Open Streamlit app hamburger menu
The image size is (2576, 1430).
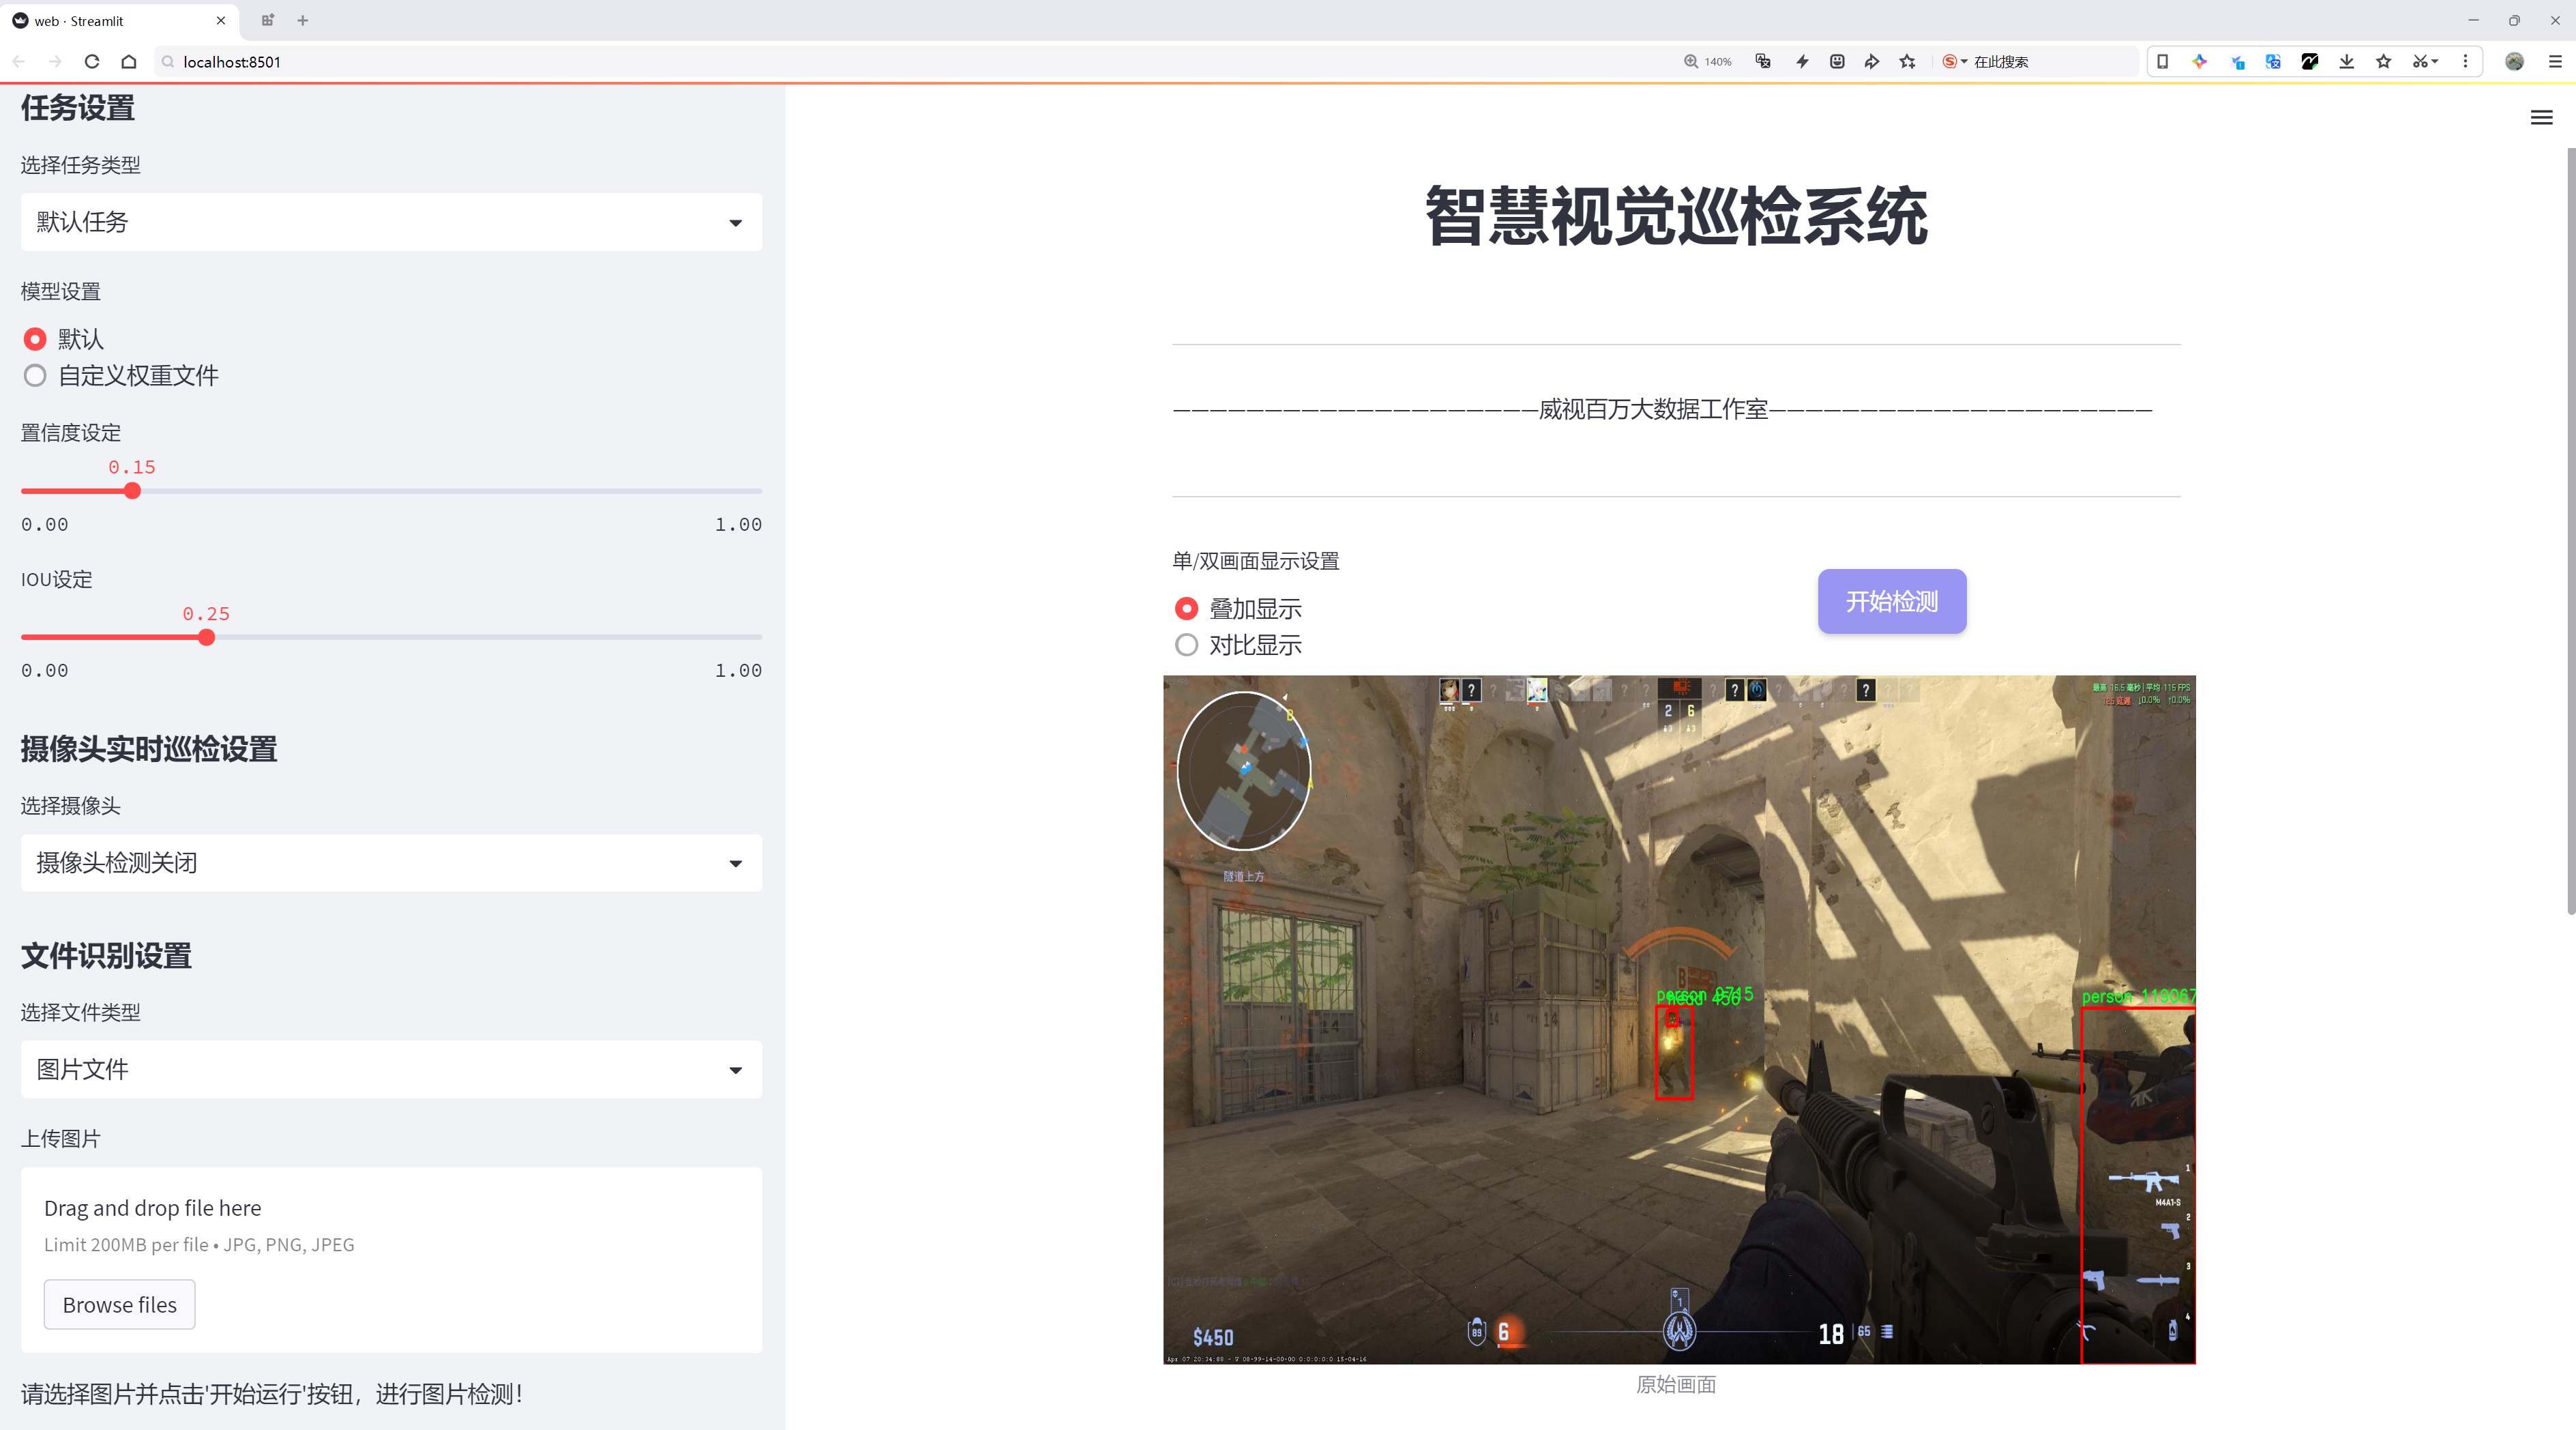pos(2541,118)
